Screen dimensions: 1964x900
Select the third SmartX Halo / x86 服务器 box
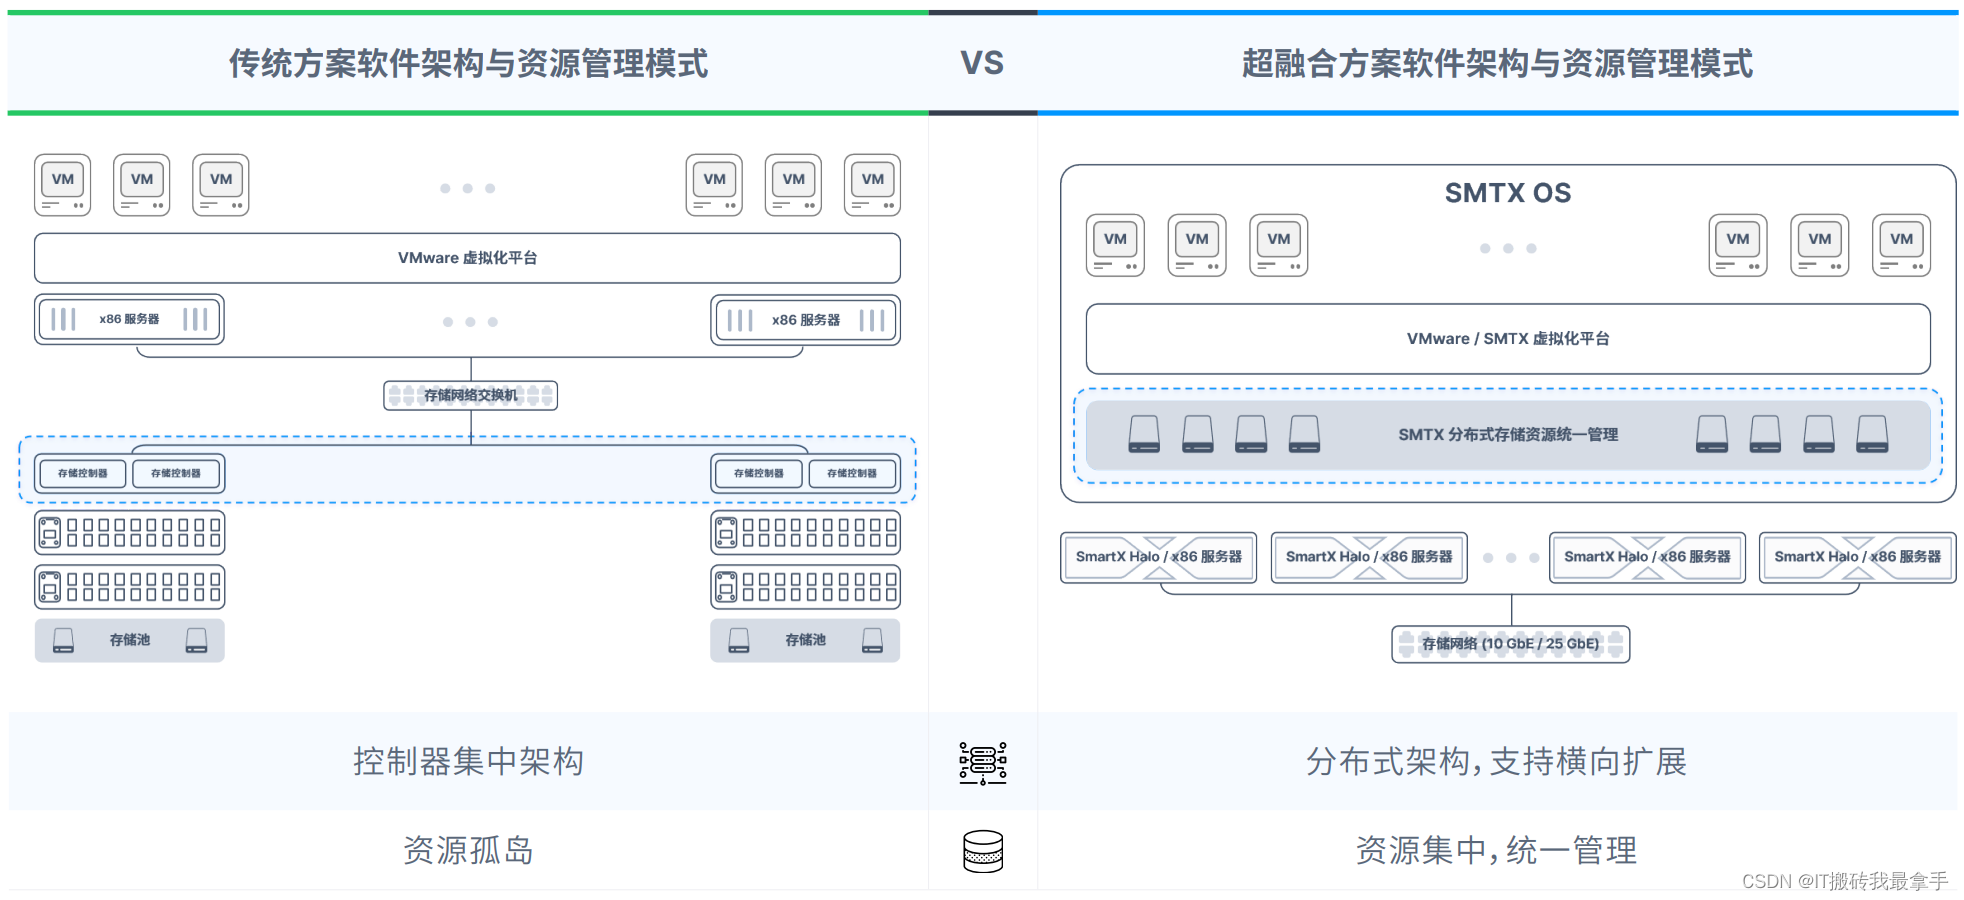1647,557
